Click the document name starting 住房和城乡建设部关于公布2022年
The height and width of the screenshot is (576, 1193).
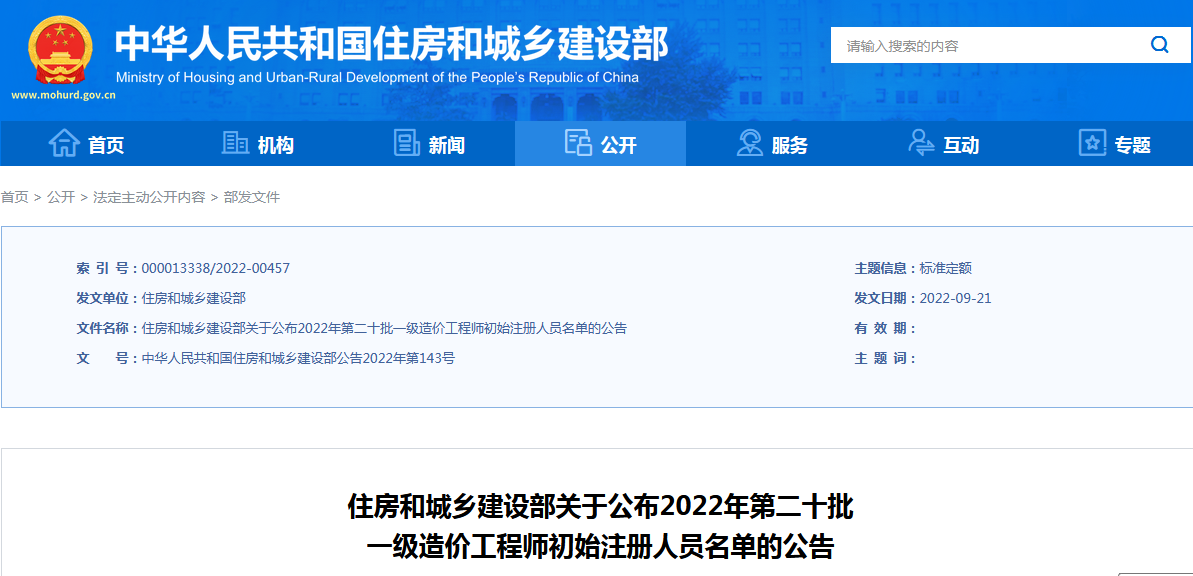click(384, 329)
